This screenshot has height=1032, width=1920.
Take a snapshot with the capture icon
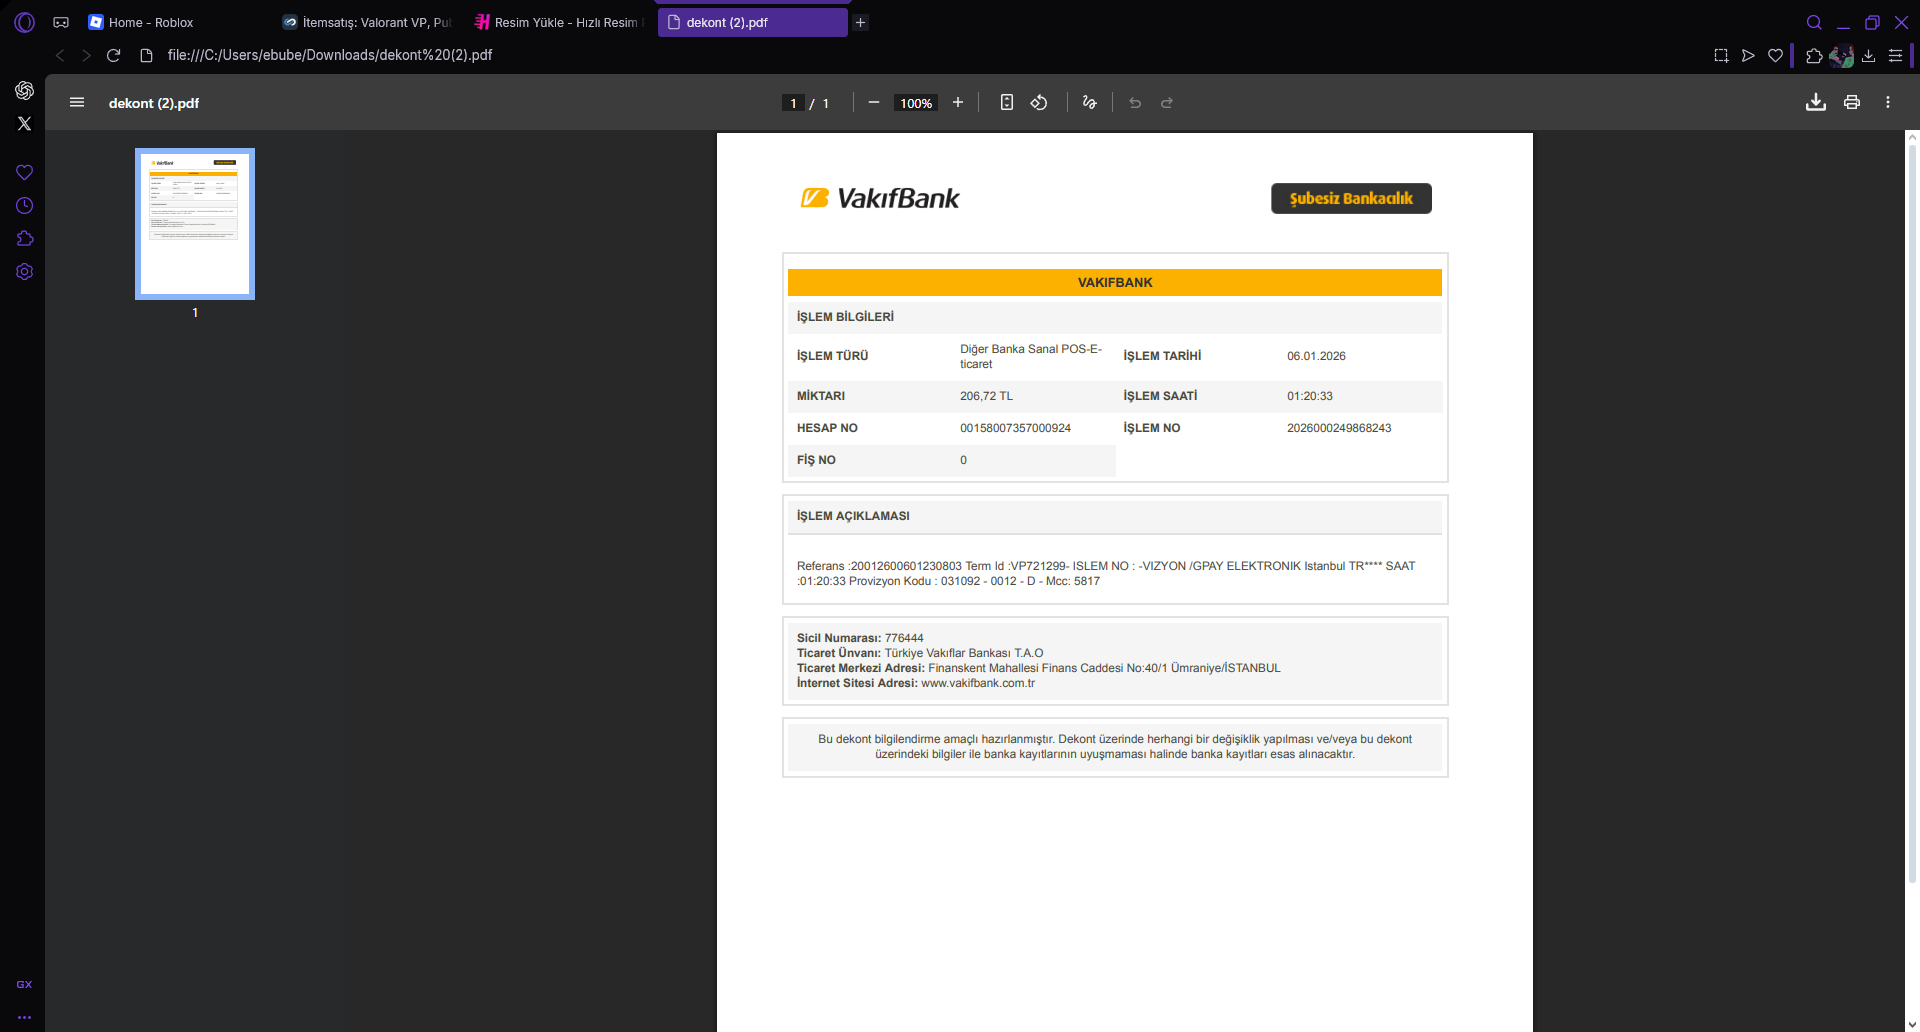tap(1721, 55)
